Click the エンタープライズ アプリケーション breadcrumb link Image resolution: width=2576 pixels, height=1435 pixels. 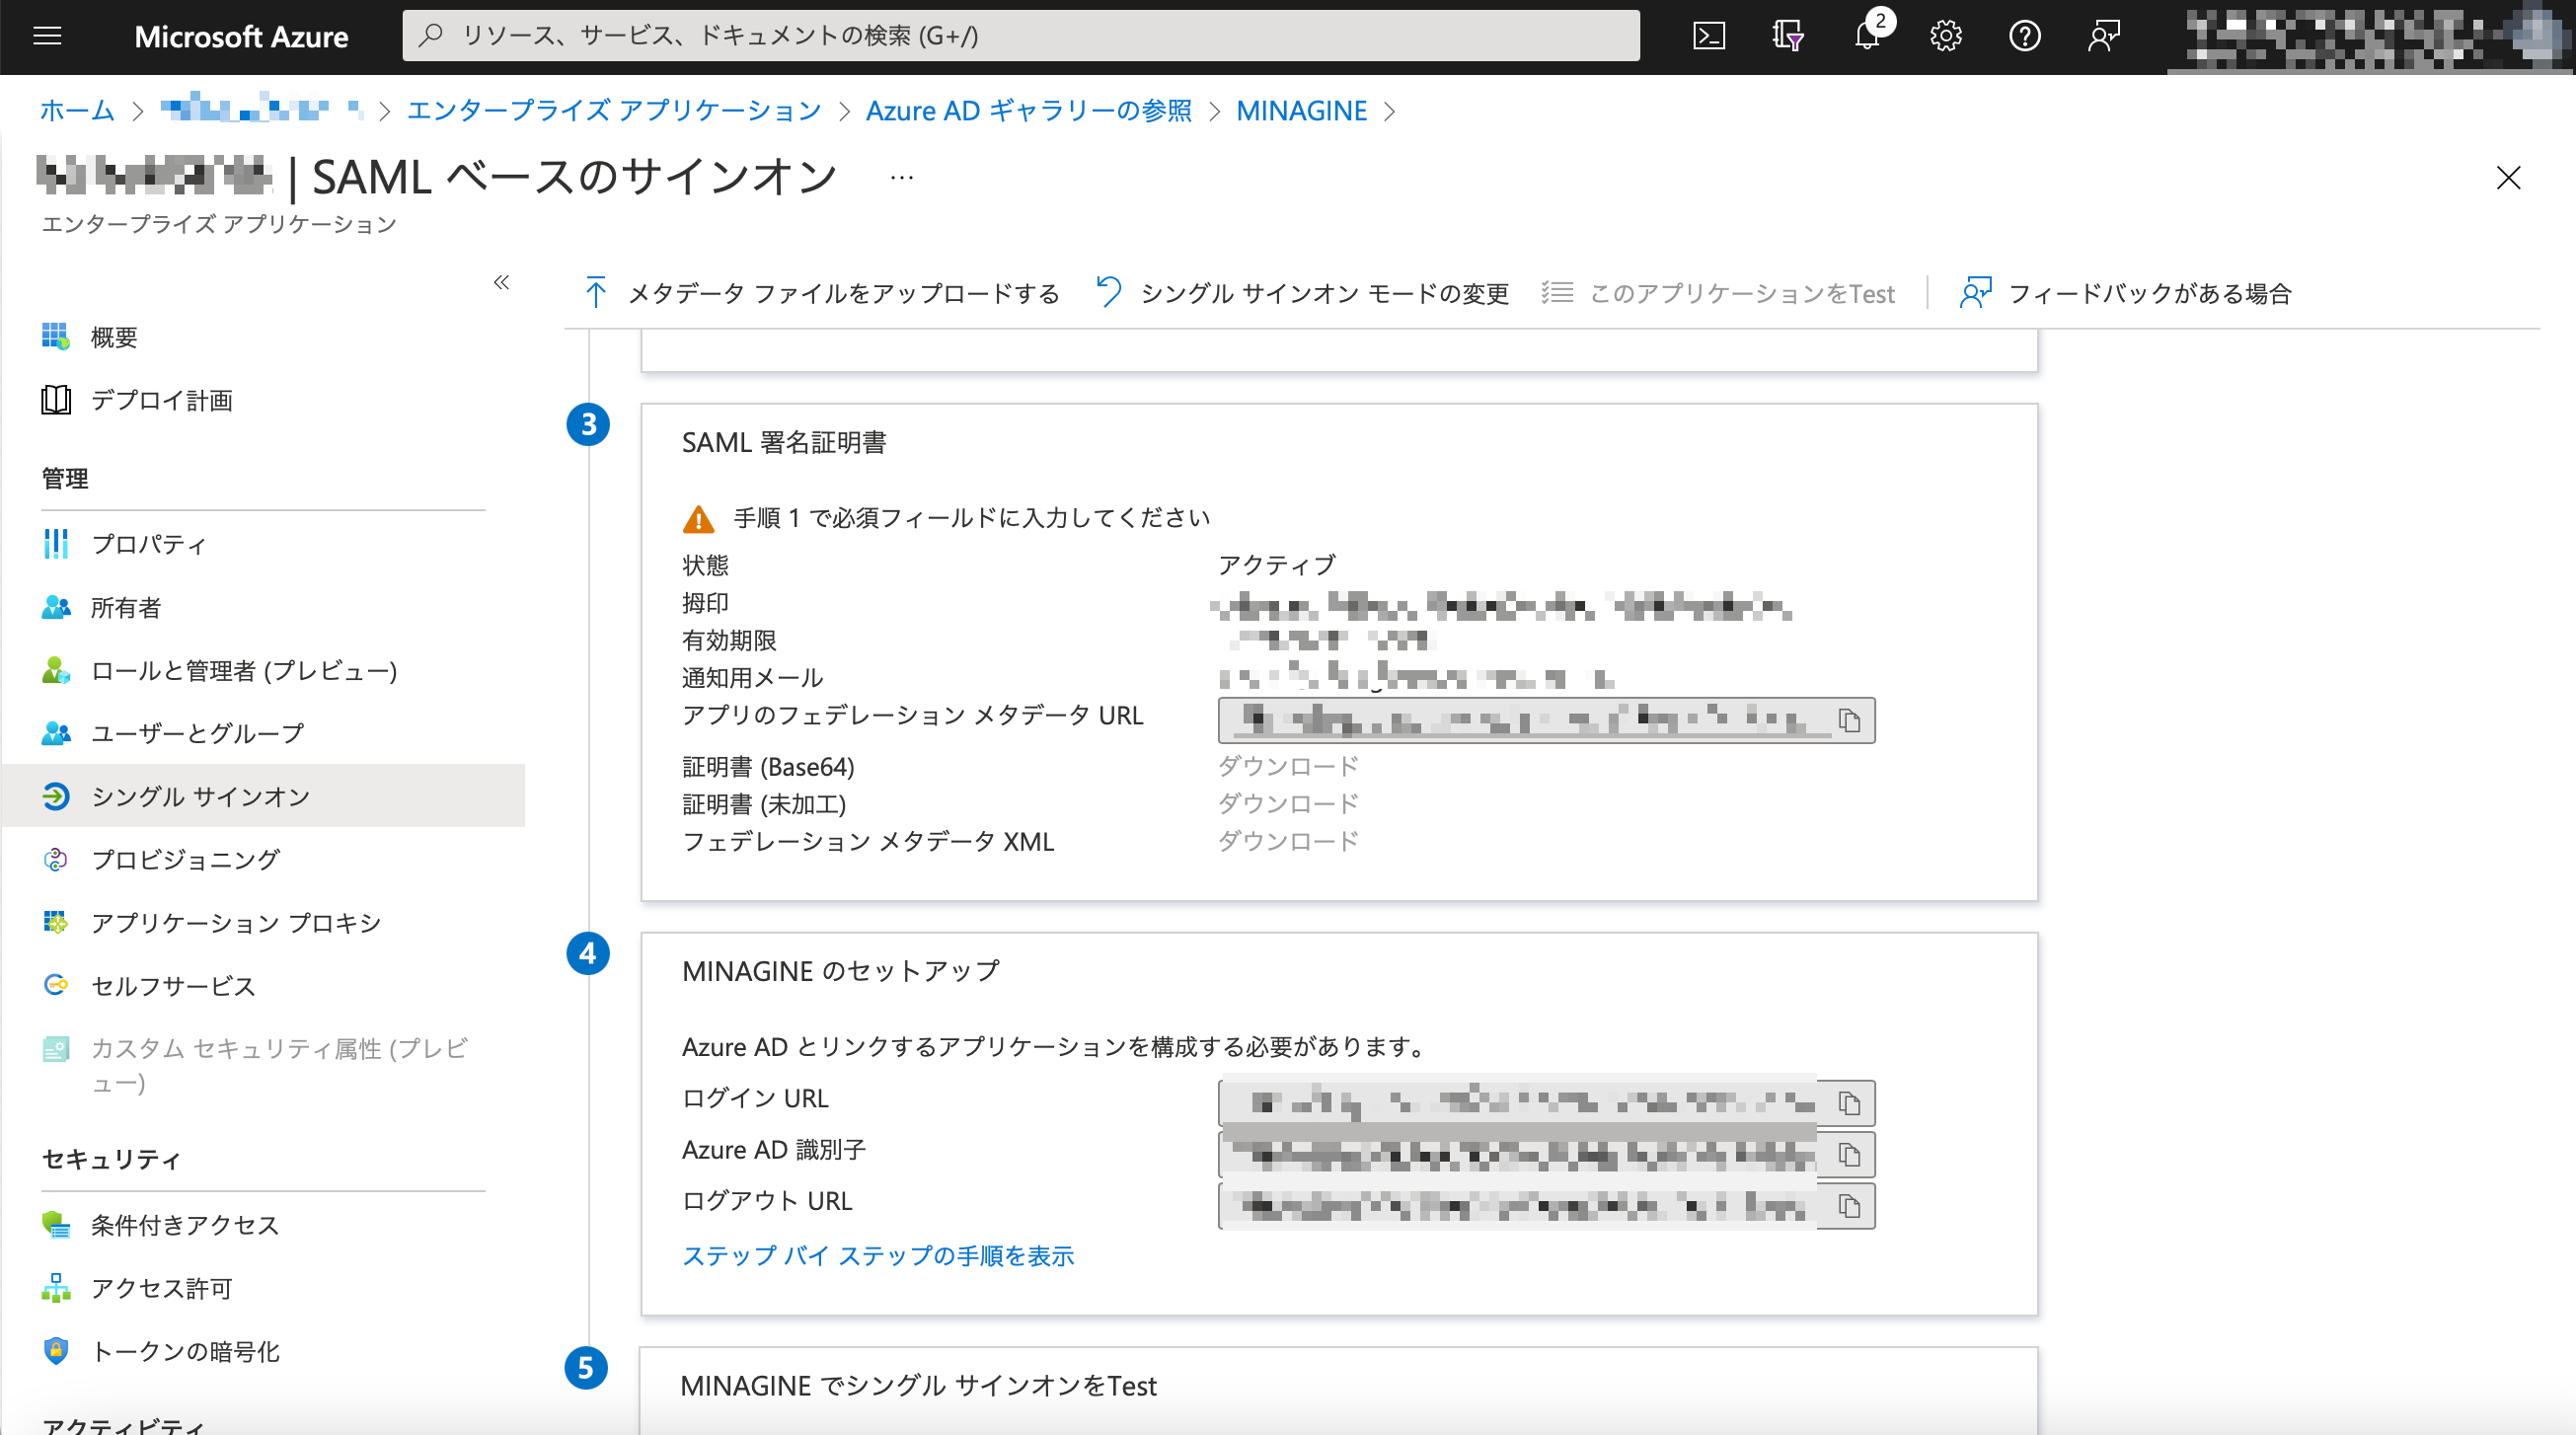pyautogui.click(x=613, y=111)
